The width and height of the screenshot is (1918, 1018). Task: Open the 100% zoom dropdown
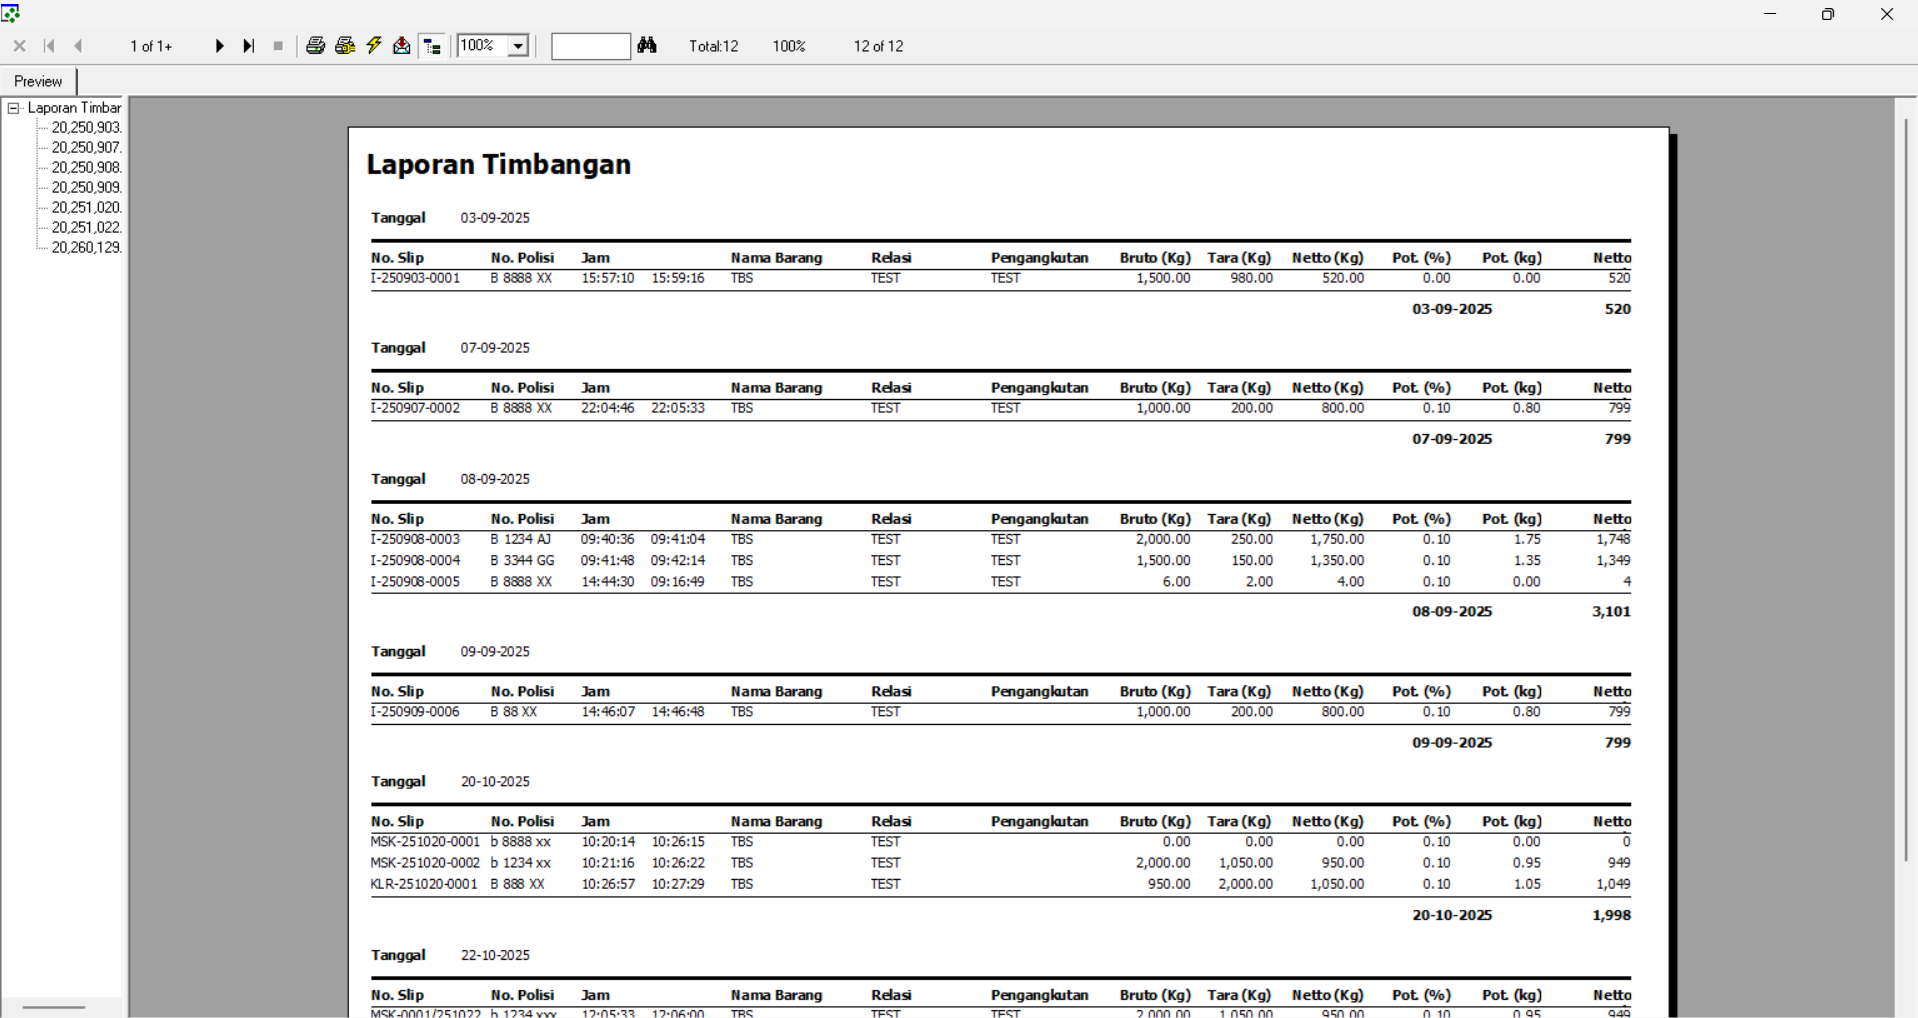(518, 46)
